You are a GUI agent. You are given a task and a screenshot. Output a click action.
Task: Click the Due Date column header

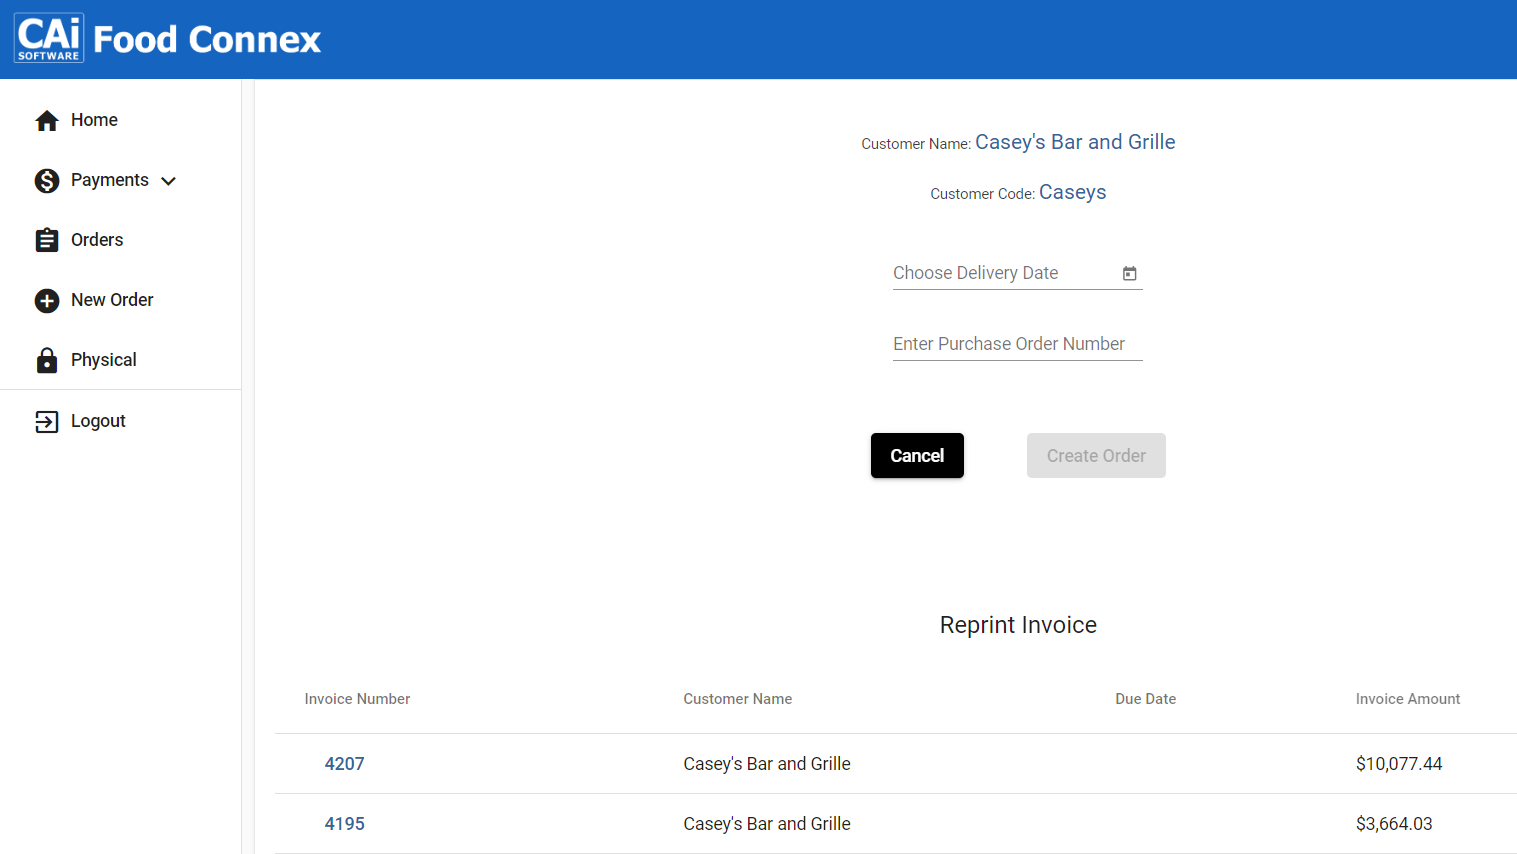click(1146, 699)
